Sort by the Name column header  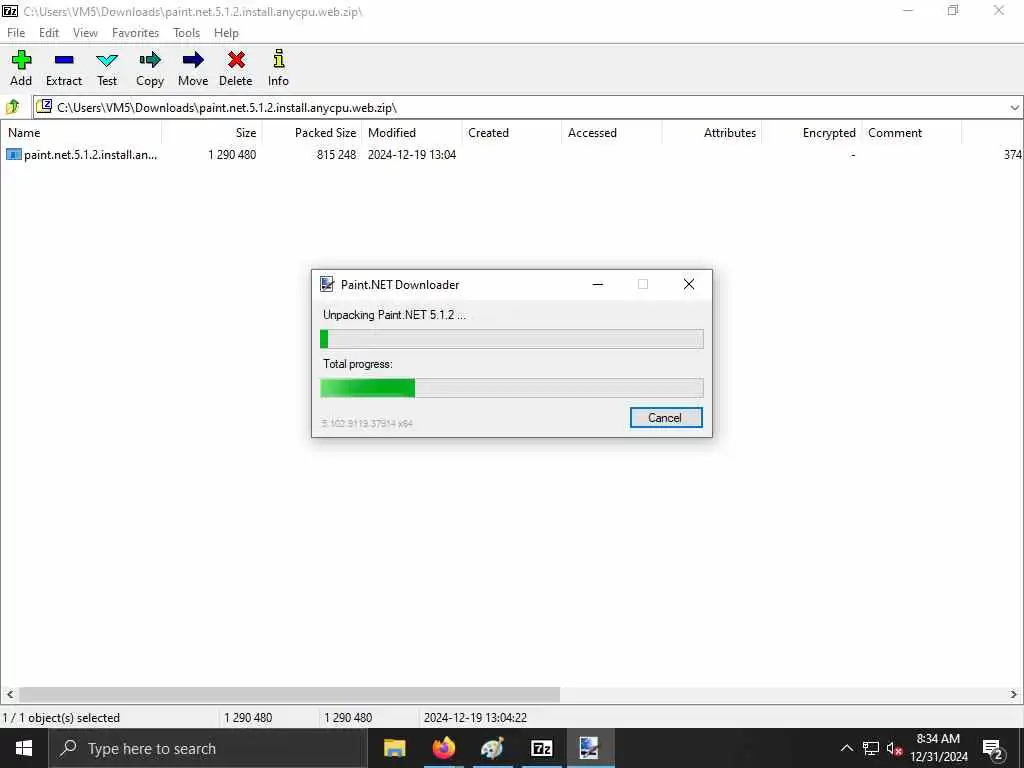[81, 133]
